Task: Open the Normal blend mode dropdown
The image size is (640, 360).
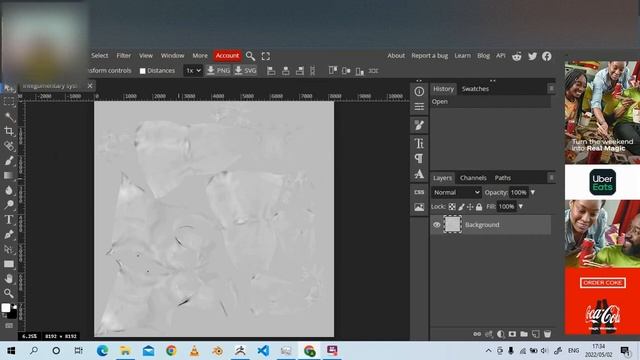Action: pos(456,192)
